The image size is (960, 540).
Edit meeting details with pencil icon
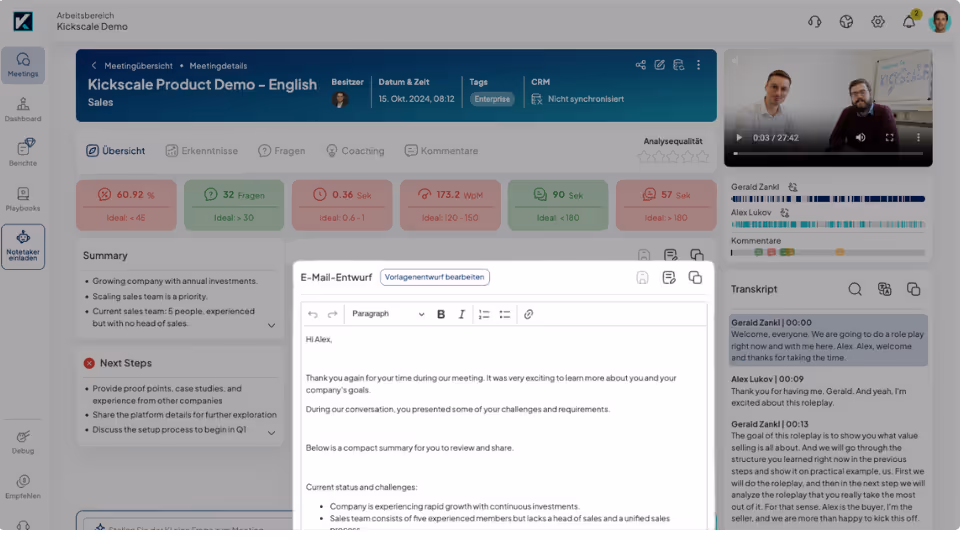coord(659,65)
